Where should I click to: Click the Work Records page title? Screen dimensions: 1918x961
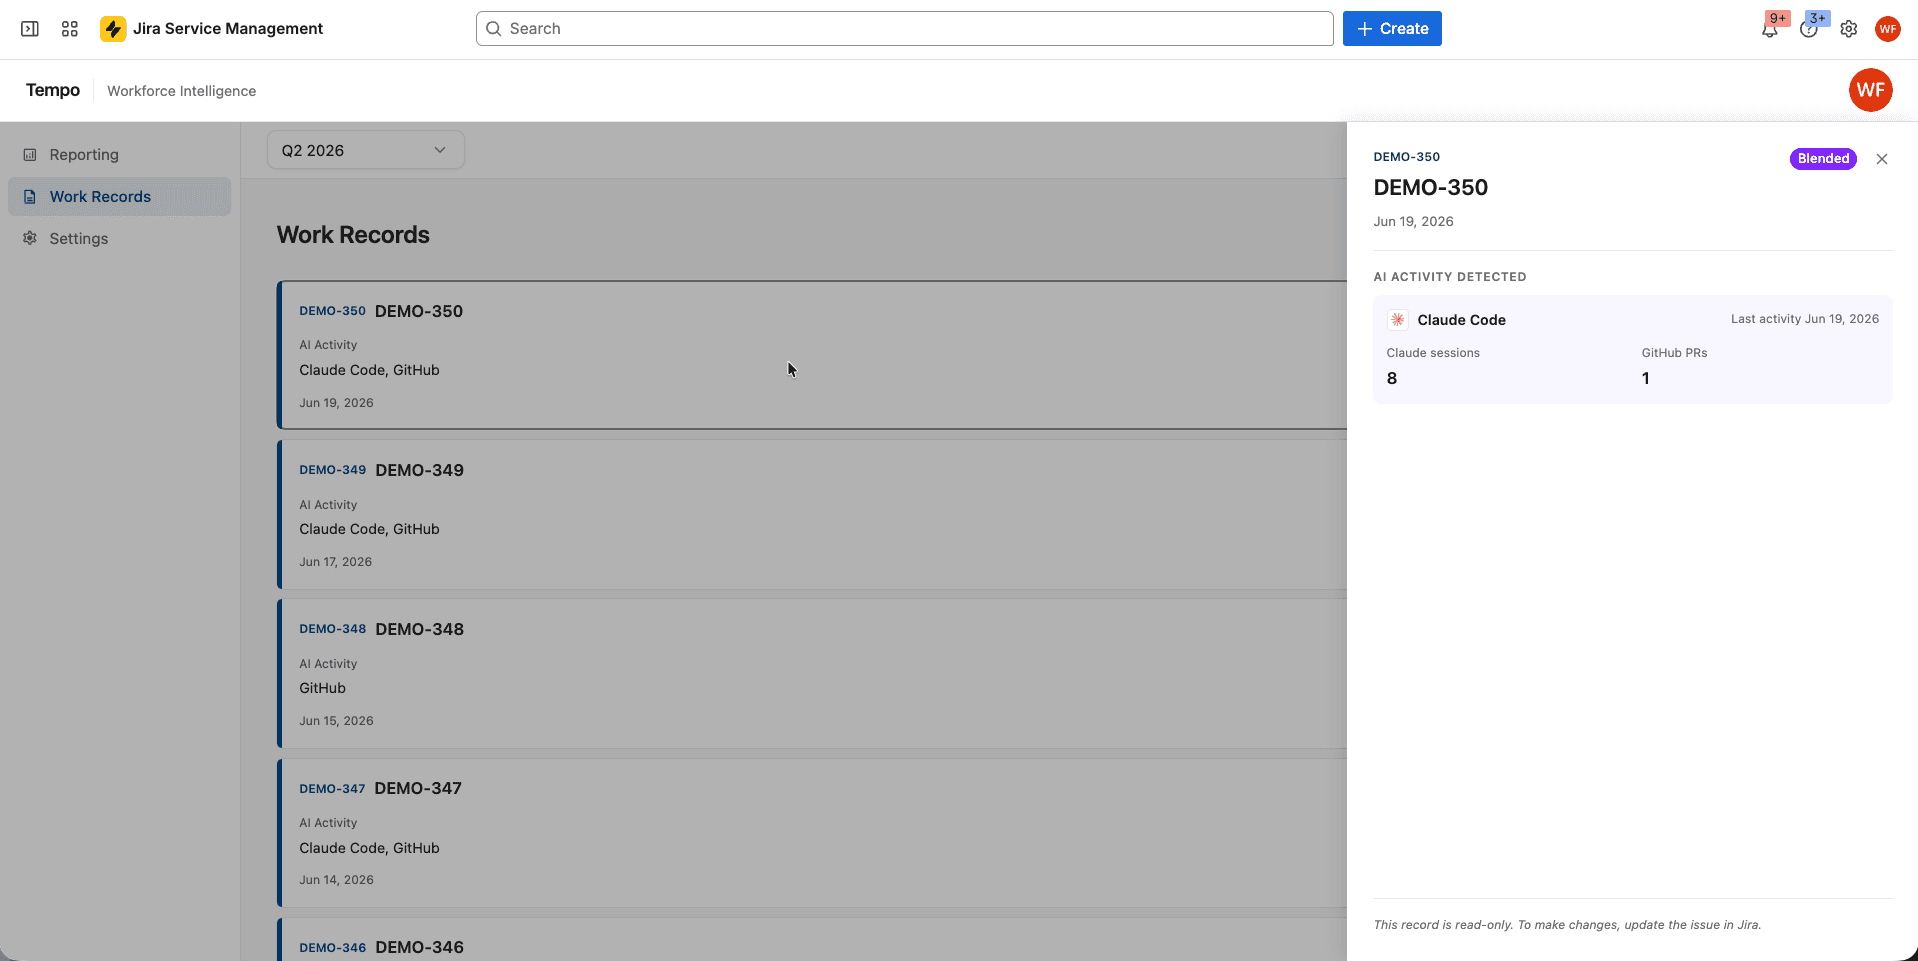click(x=353, y=235)
